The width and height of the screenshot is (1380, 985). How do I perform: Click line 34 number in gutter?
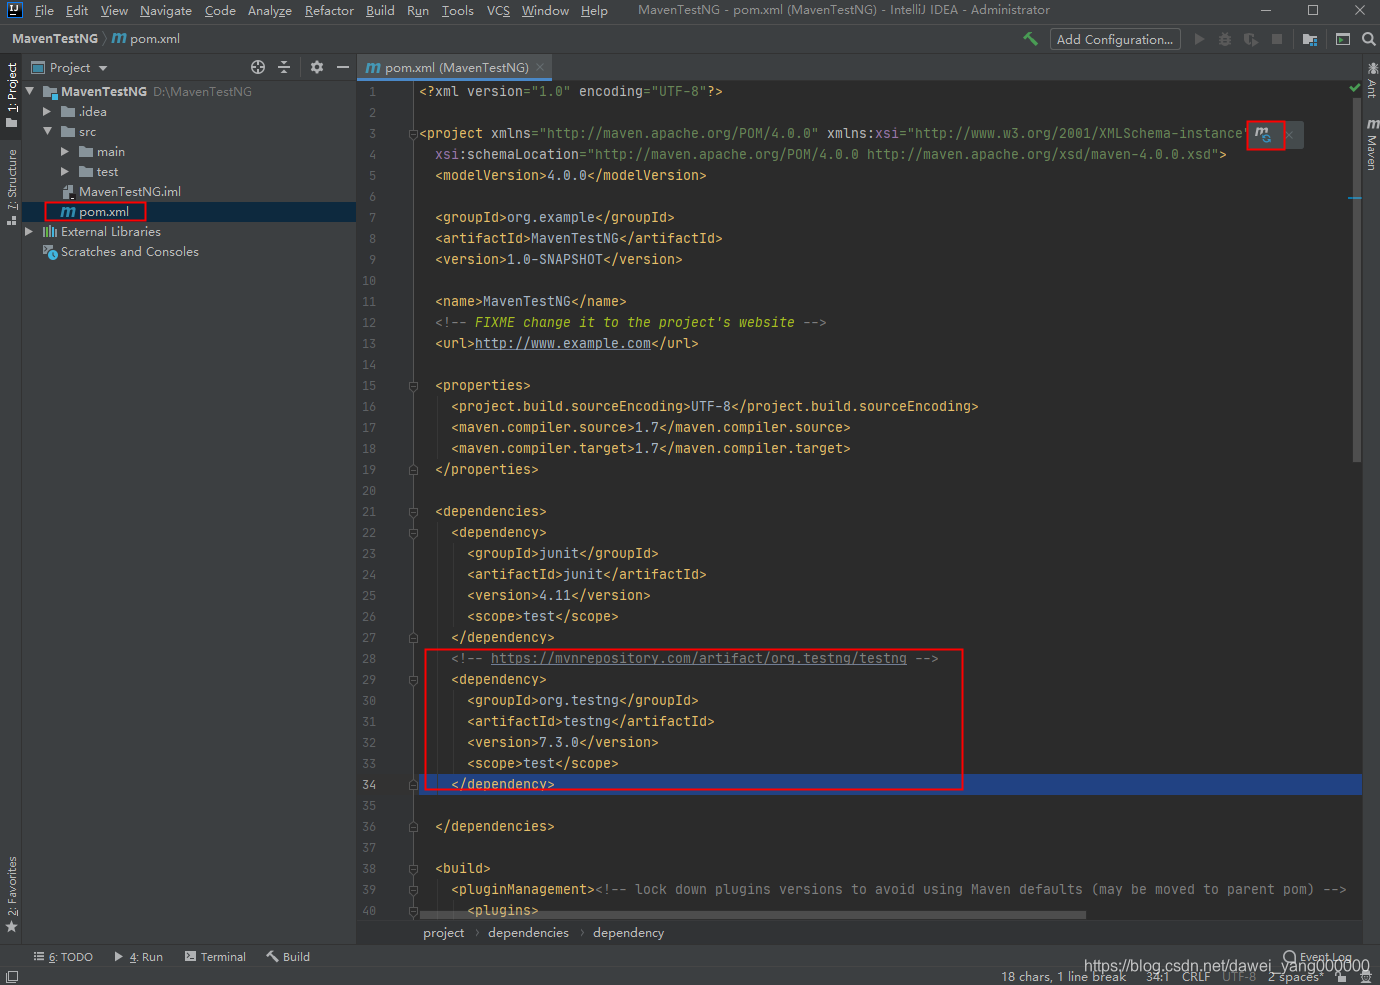click(x=369, y=784)
